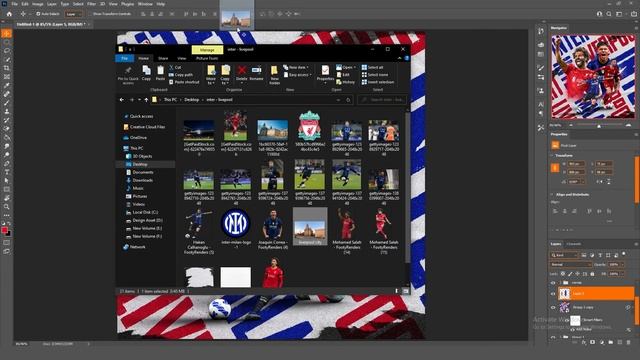The image size is (640, 360).
Task: Go back in File Explorer
Action: tap(122, 100)
